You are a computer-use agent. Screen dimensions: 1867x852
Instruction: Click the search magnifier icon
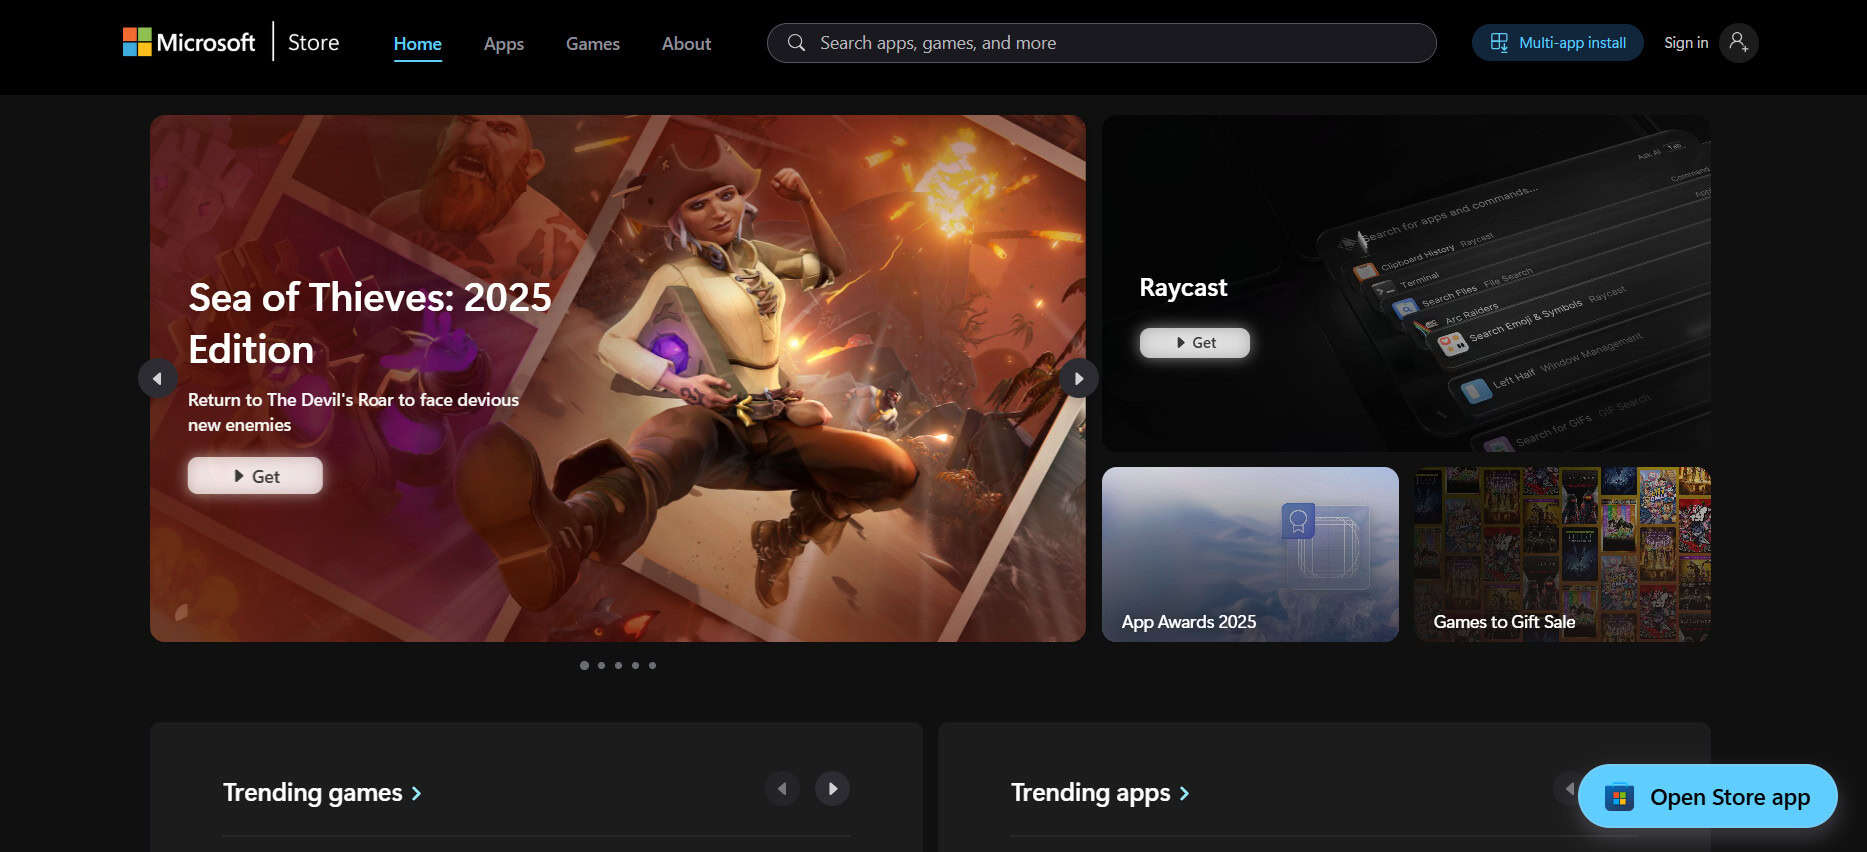pos(796,43)
